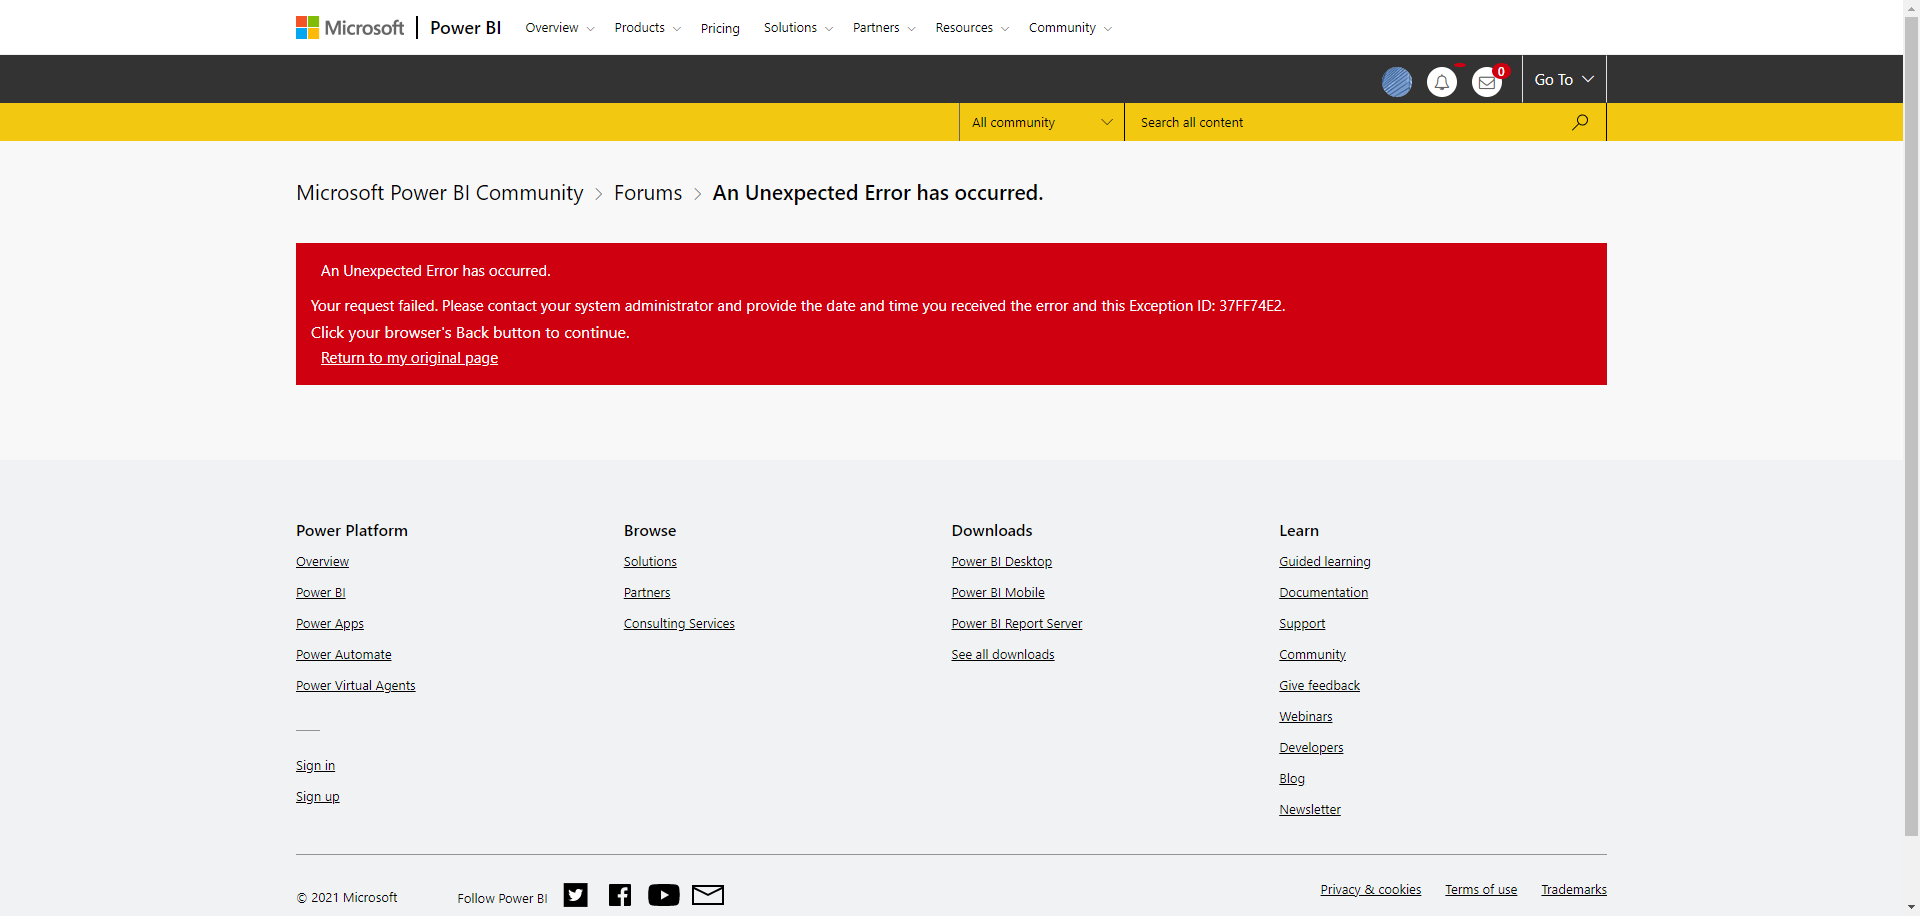Screen dimensions: 1920x916
Task: Open the Power Automate footer link
Action: (x=344, y=655)
